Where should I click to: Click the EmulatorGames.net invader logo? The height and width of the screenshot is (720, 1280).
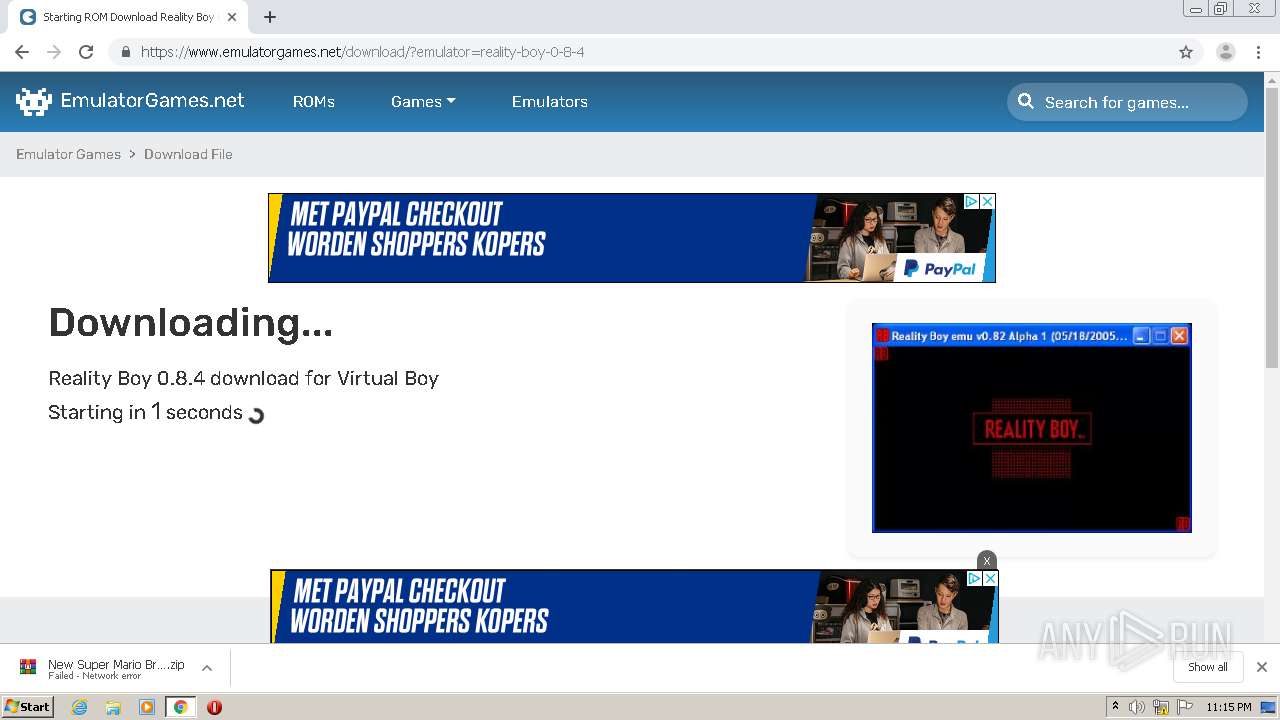[34, 101]
